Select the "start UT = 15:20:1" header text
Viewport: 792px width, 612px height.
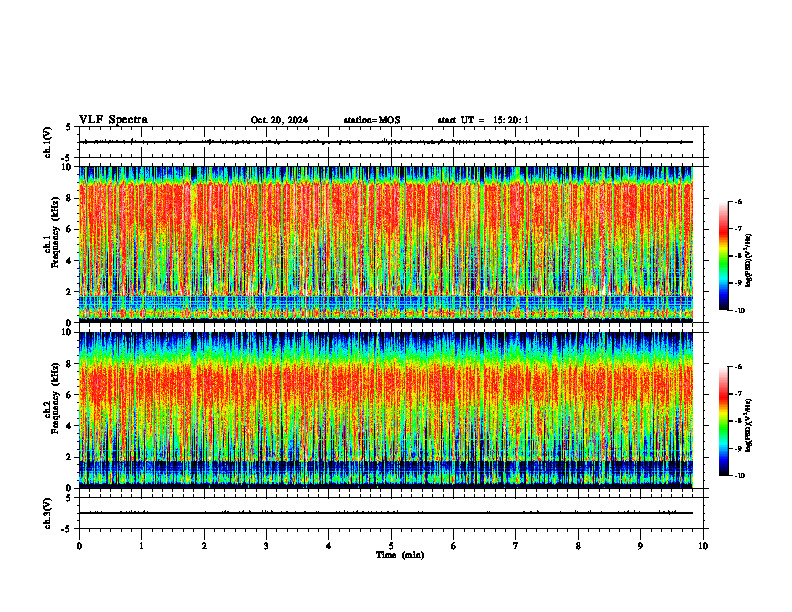click(483, 120)
